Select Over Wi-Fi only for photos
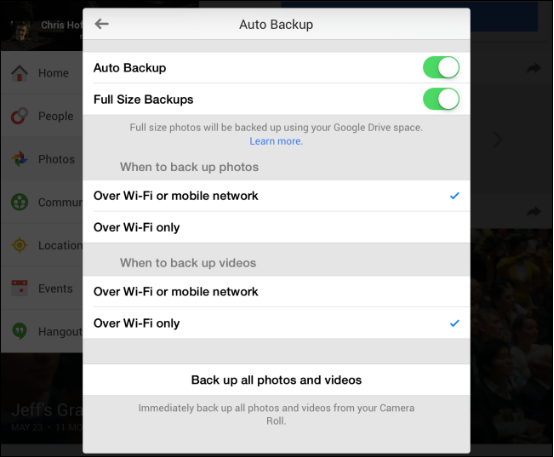554x457 pixels. [x=276, y=227]
